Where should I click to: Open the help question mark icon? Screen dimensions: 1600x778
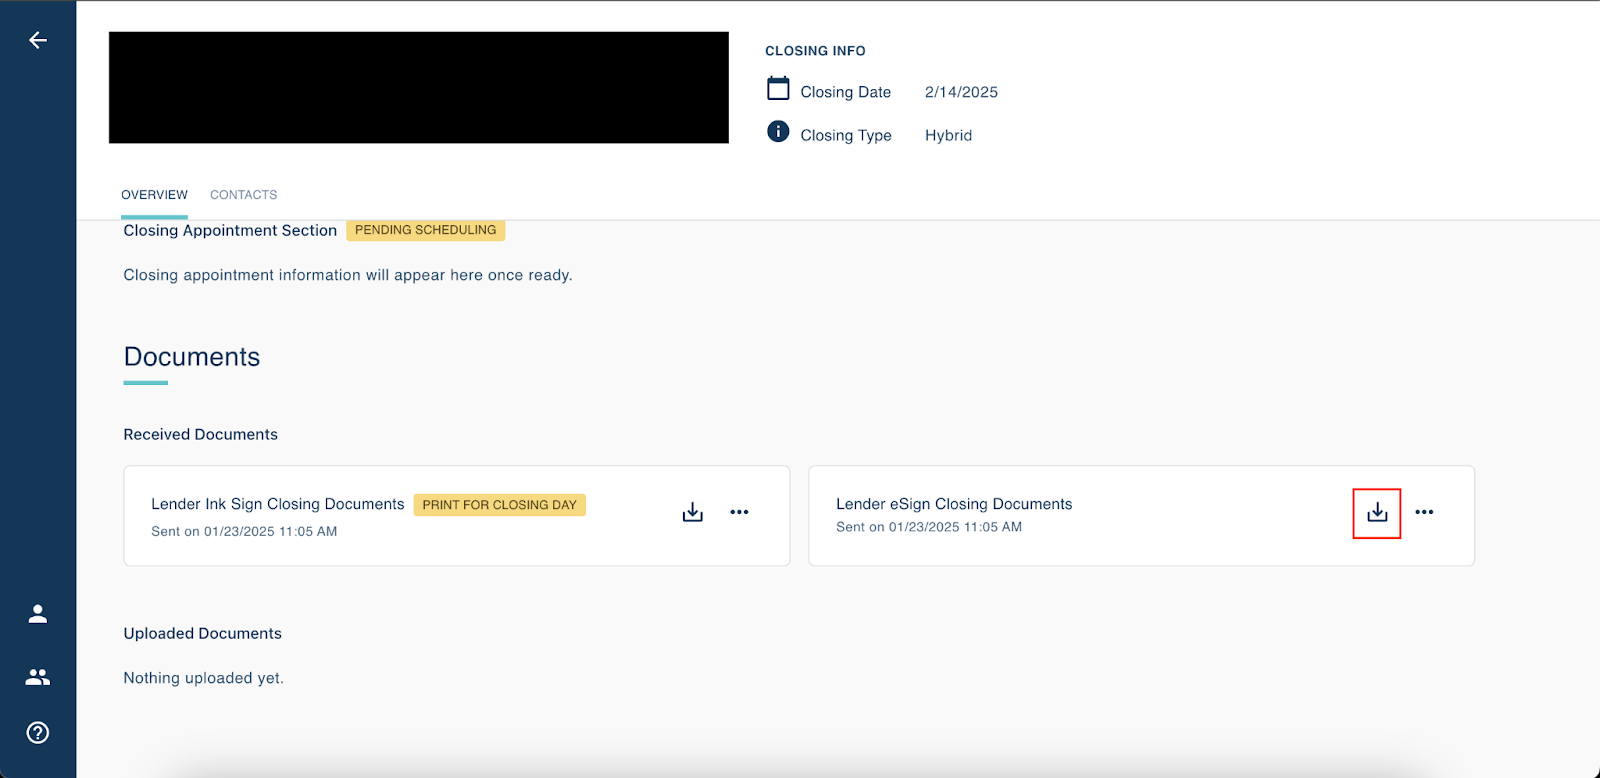click(38, 733)
